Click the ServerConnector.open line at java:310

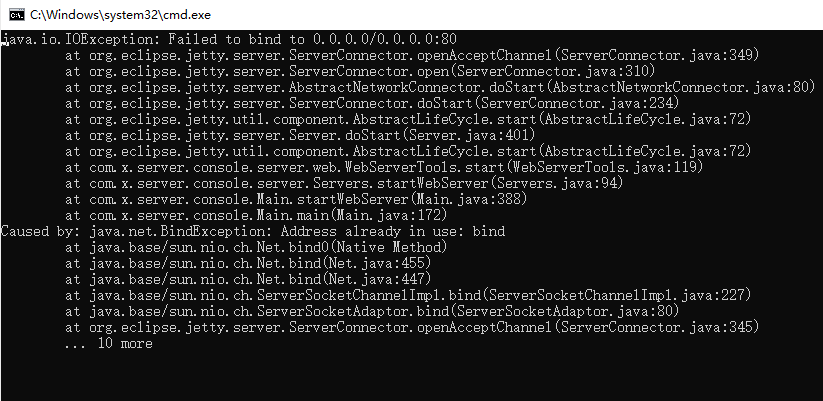360,71
